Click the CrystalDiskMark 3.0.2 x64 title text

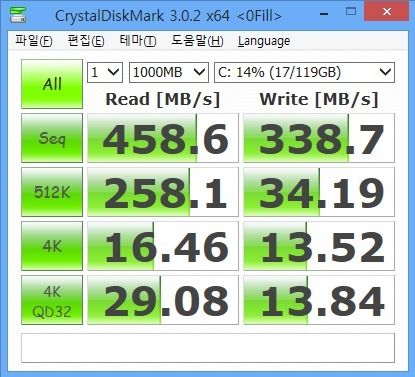[x=168, y=16]
